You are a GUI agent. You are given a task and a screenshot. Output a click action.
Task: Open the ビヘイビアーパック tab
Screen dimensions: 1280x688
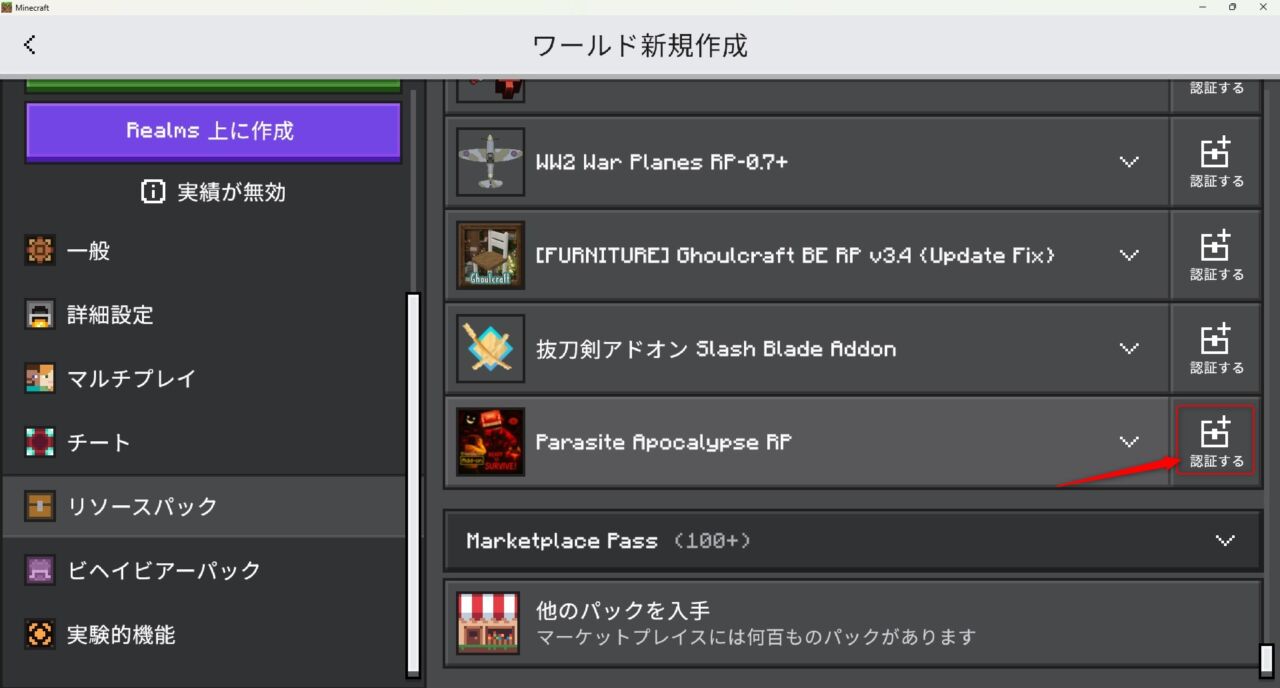pyautogui.click(x=204, y=570)
